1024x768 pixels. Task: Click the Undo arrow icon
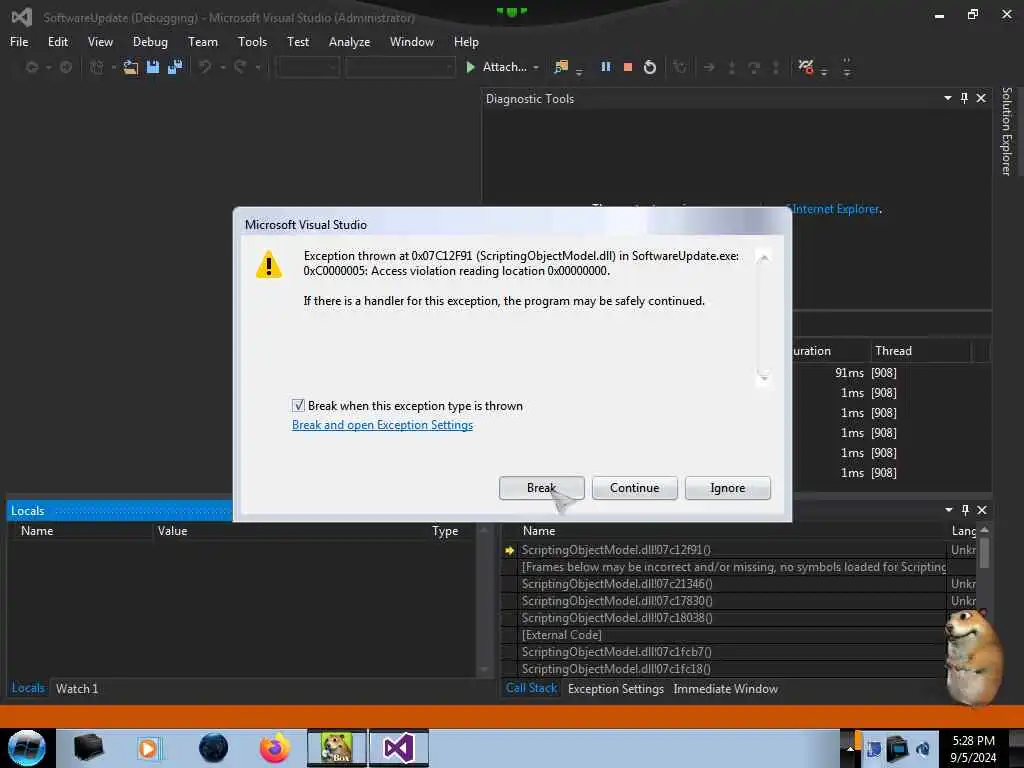coord(205,67)
